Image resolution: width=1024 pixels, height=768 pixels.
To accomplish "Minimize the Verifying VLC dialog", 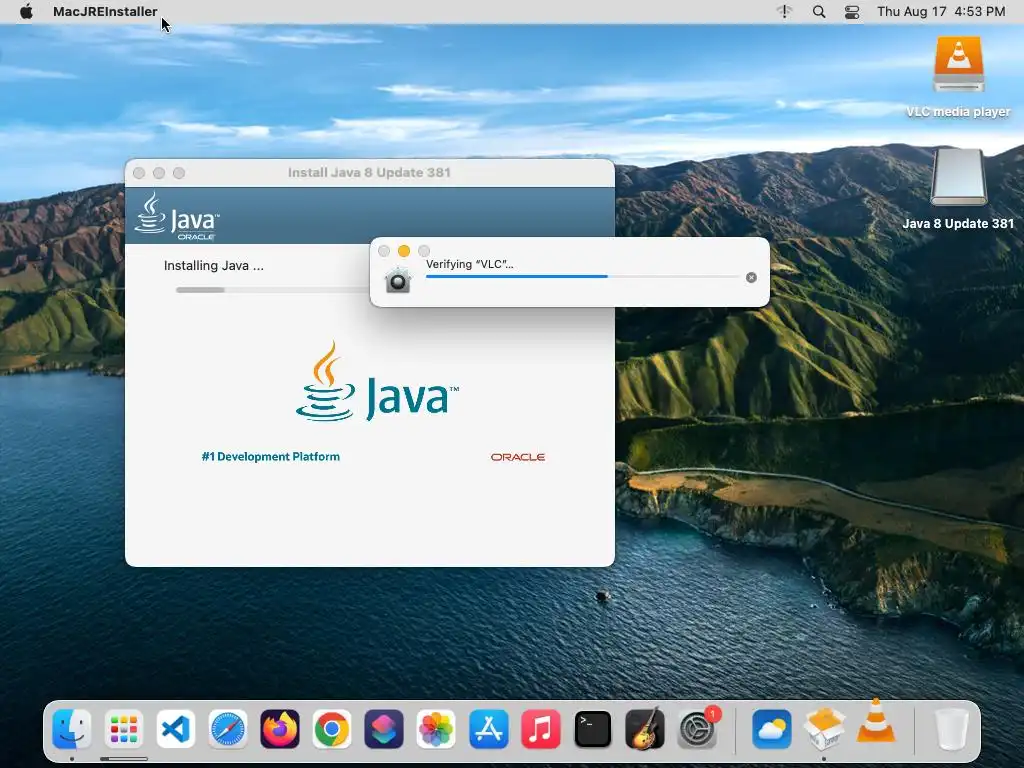I will [x=404, y=251].
